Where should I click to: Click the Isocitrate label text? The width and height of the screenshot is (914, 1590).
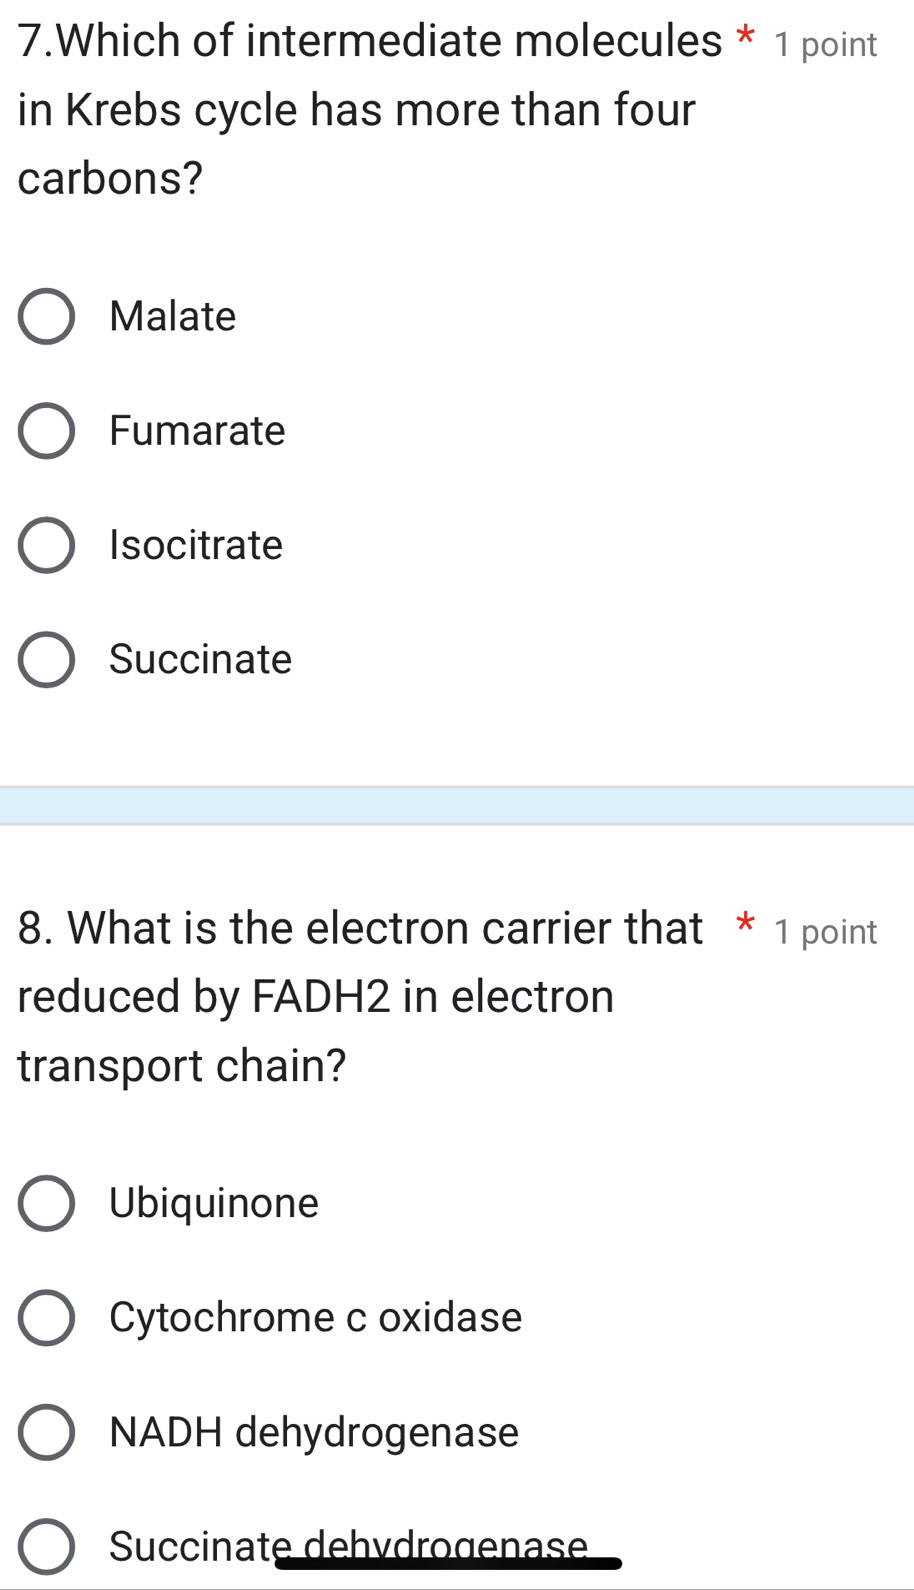(x=196, y=544)
